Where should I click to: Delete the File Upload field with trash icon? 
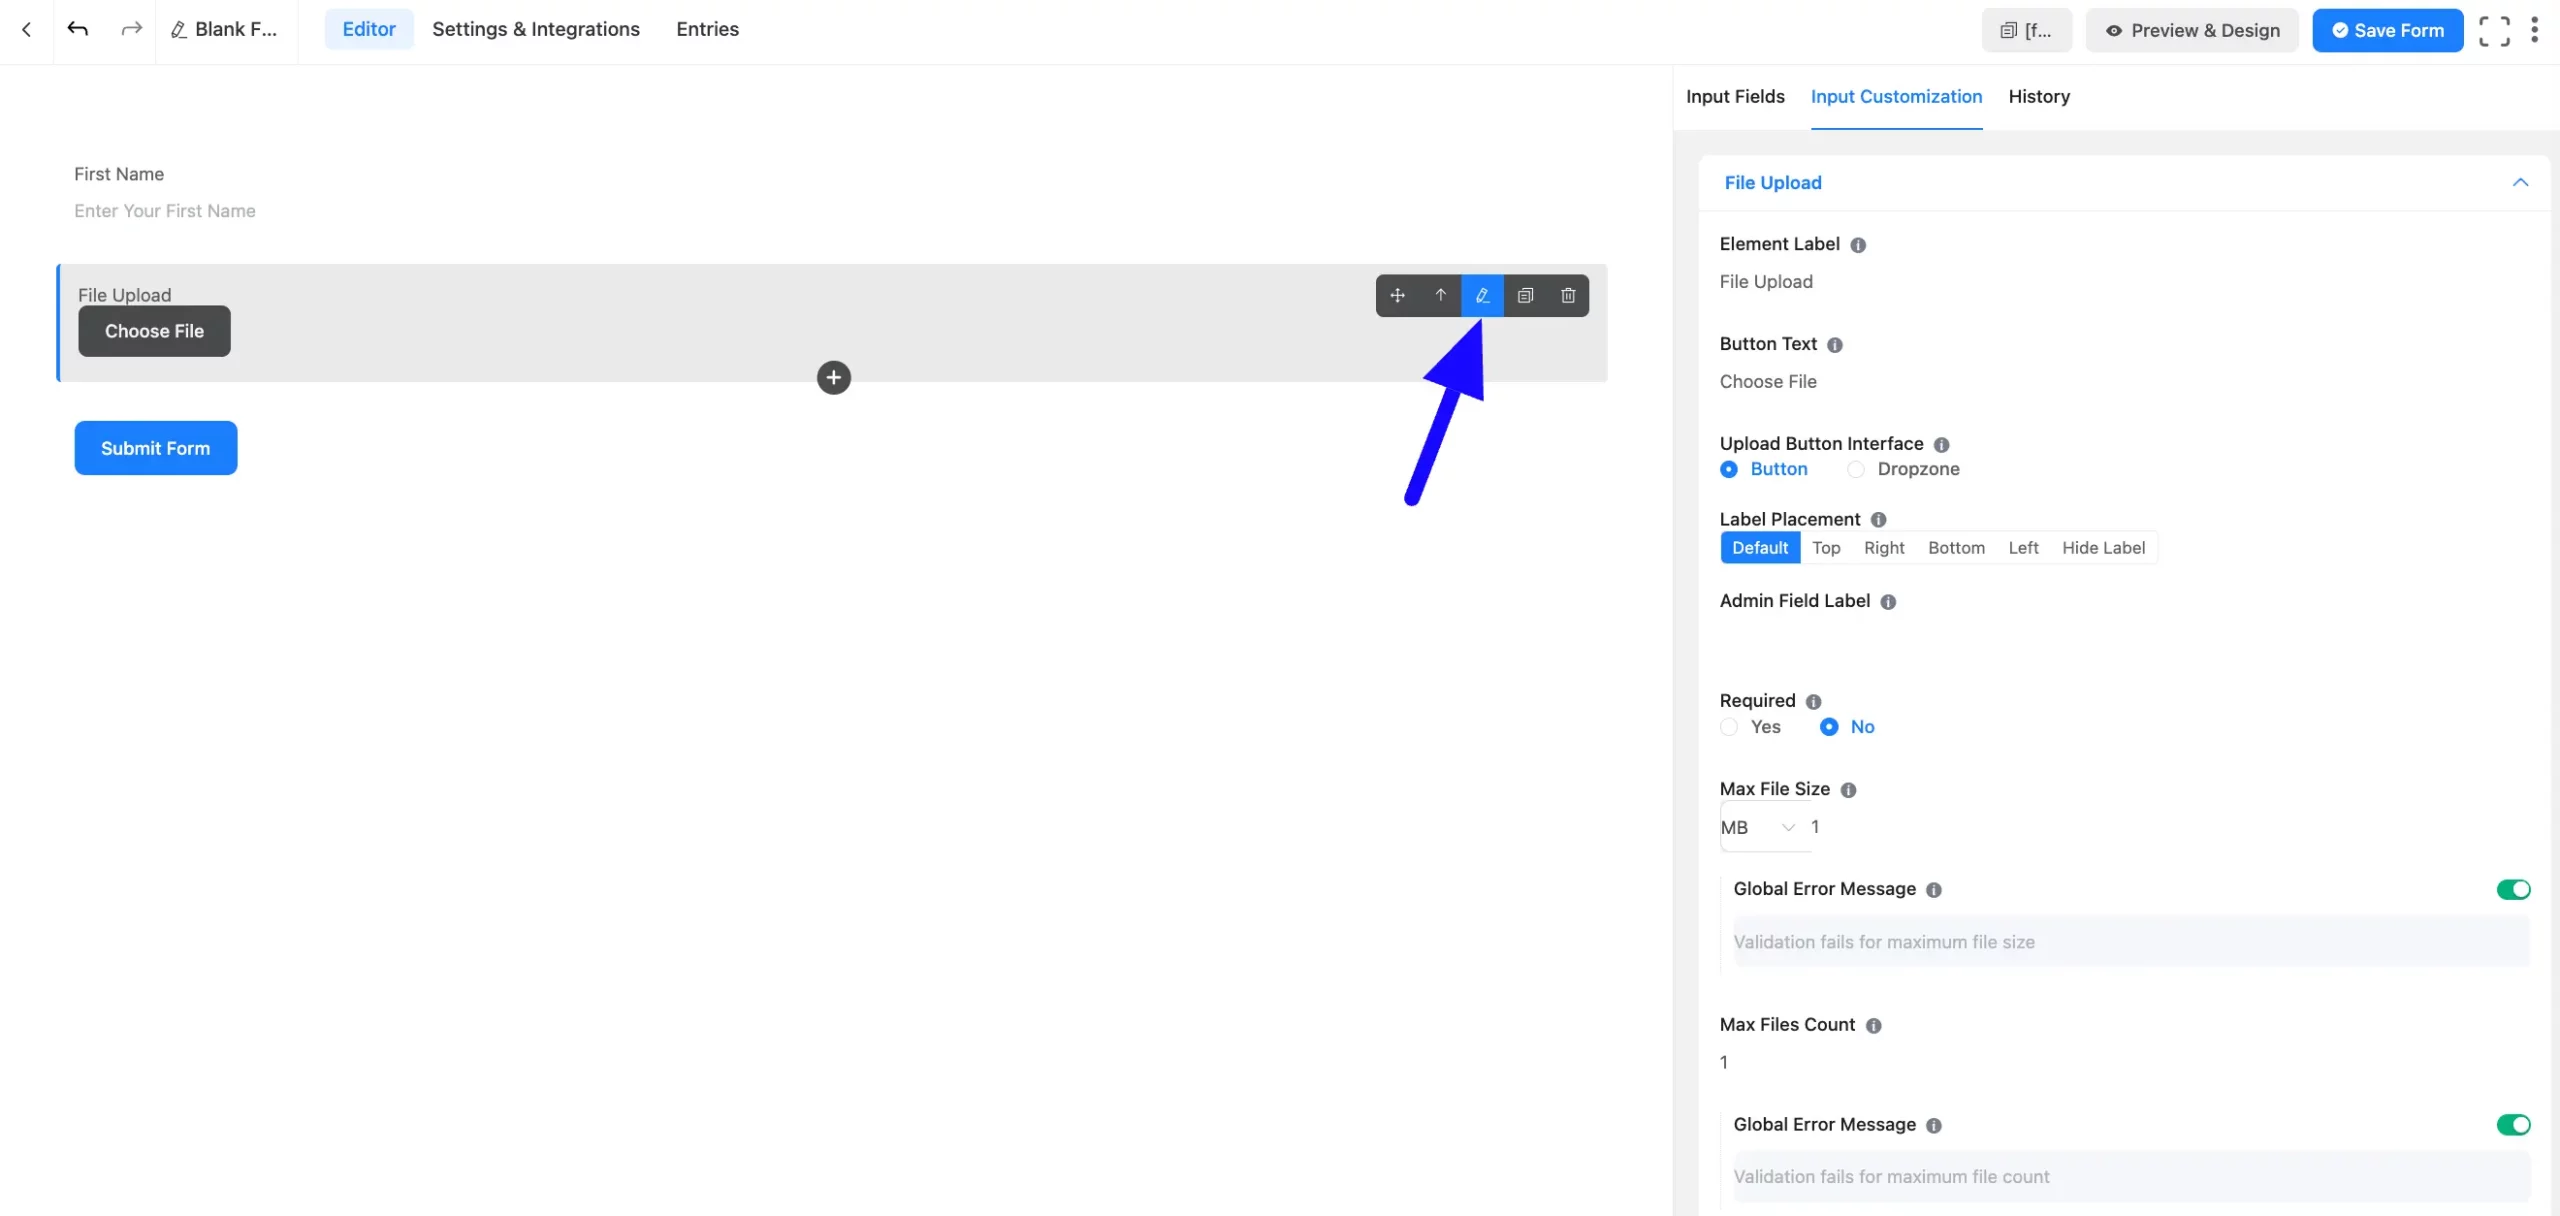(x=1568, y=295)
